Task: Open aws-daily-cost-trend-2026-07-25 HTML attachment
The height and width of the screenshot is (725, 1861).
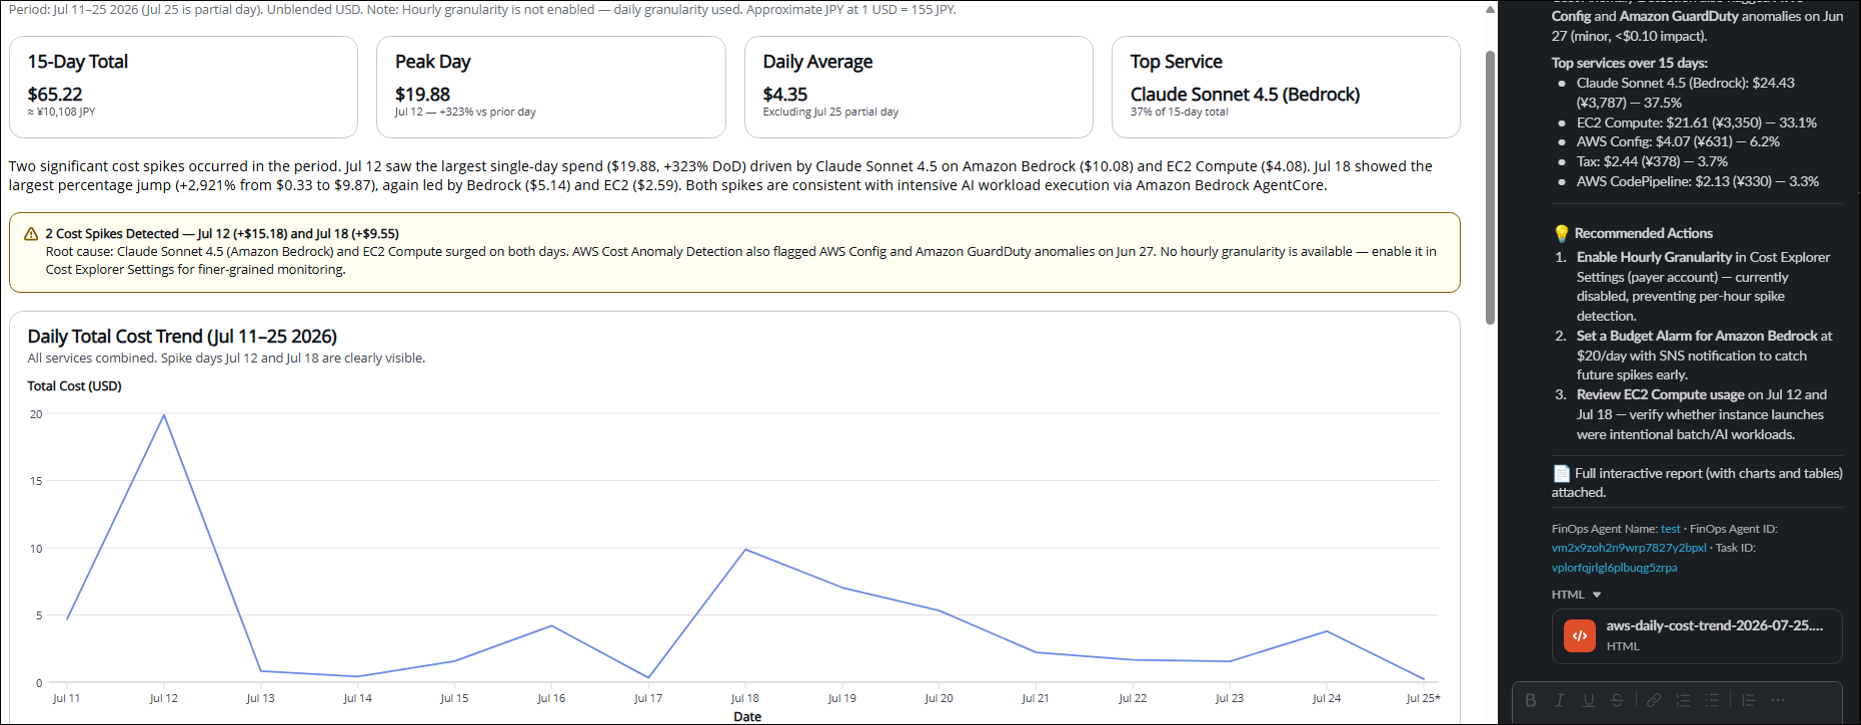Action: click(x=1697, y=636)
